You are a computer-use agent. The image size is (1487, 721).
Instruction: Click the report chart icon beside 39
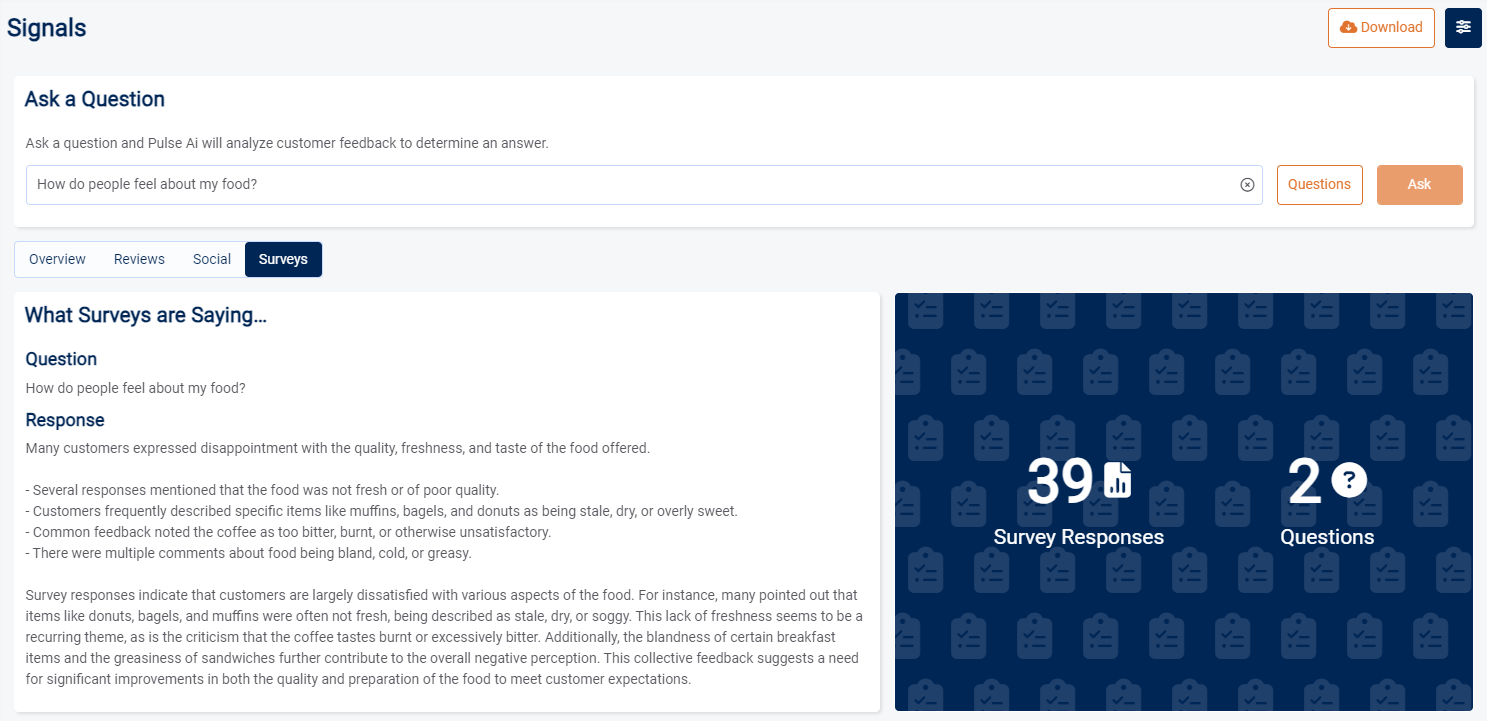[1118, 481]
